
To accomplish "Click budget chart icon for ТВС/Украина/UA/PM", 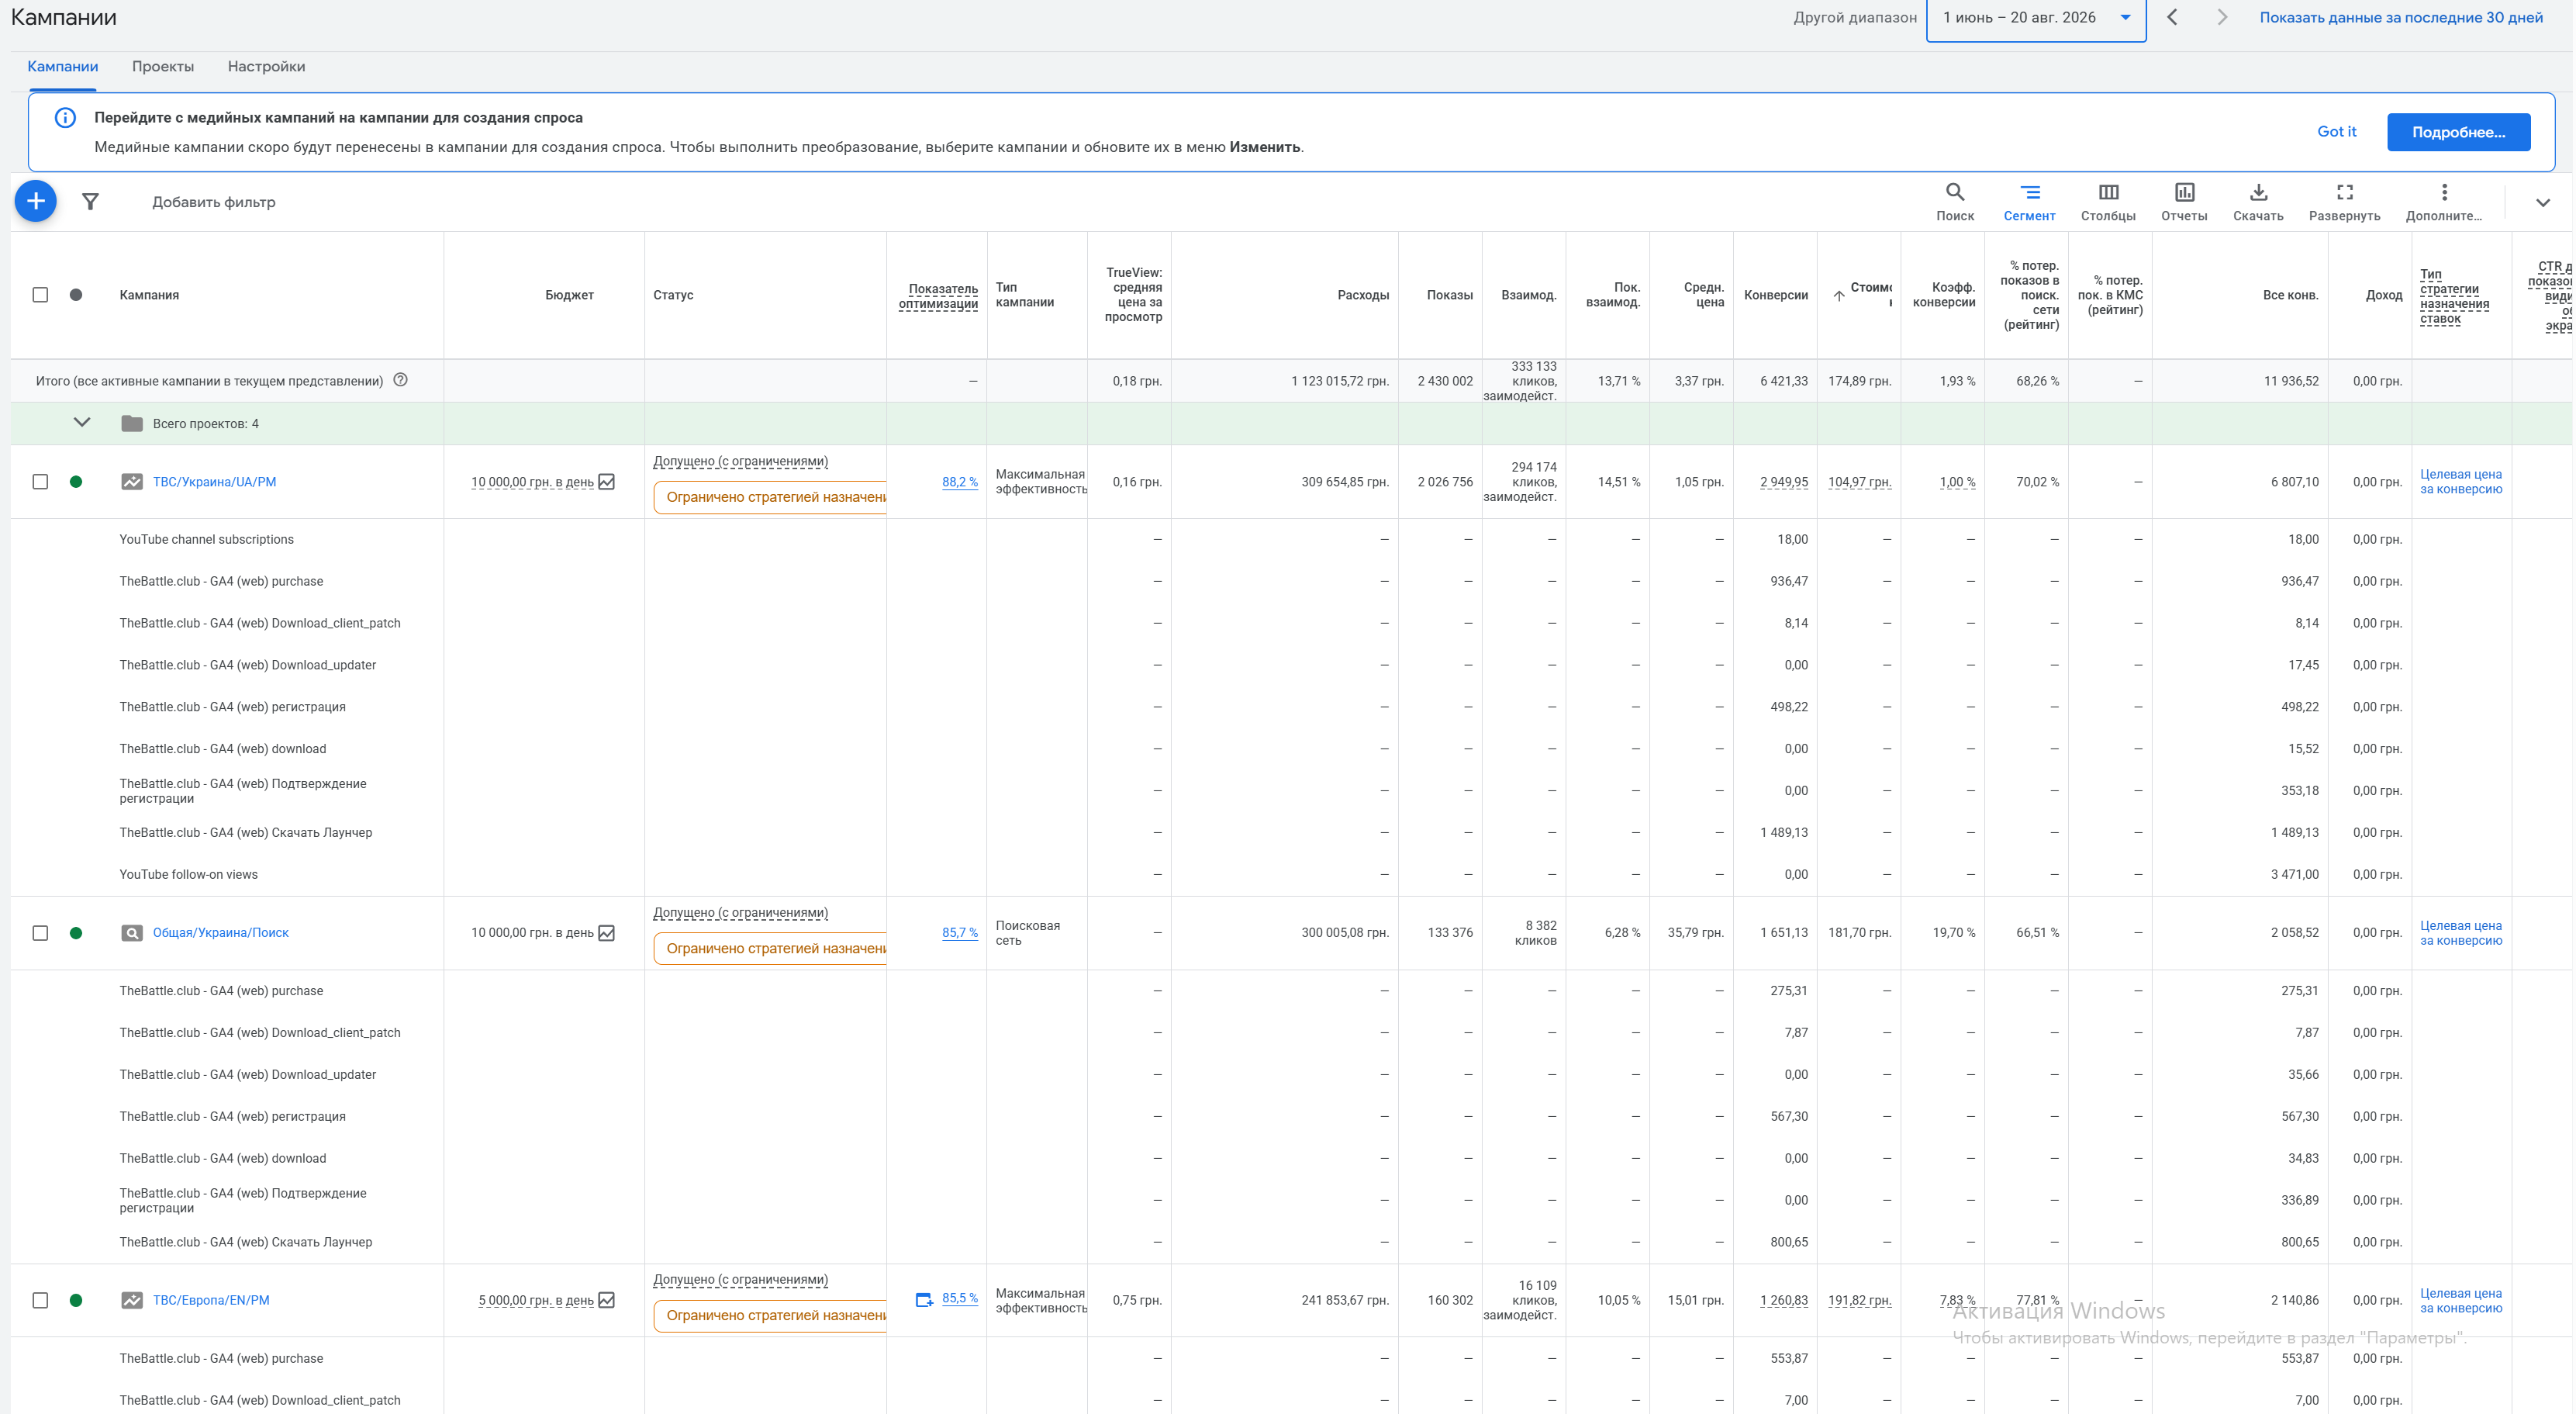I will tap(606, 482).
